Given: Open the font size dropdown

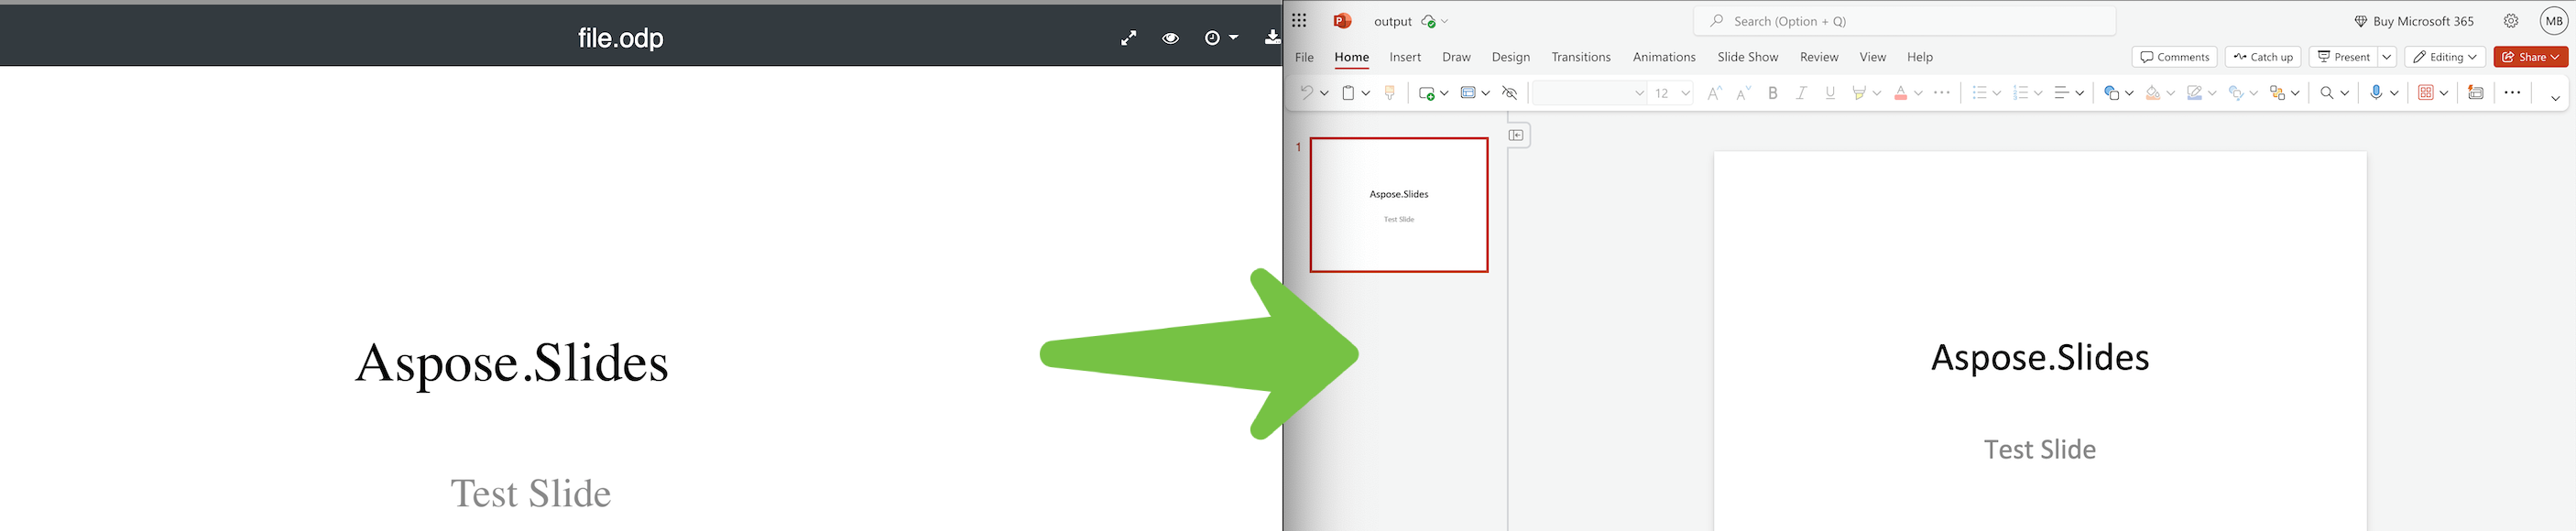Looking at the screenshot, I should [1686, 93].
